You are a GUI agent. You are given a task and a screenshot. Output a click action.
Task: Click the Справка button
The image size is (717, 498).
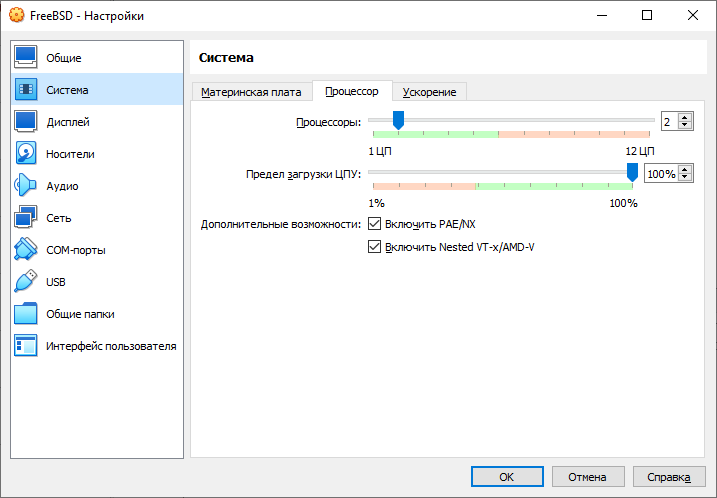coord(669,477)
